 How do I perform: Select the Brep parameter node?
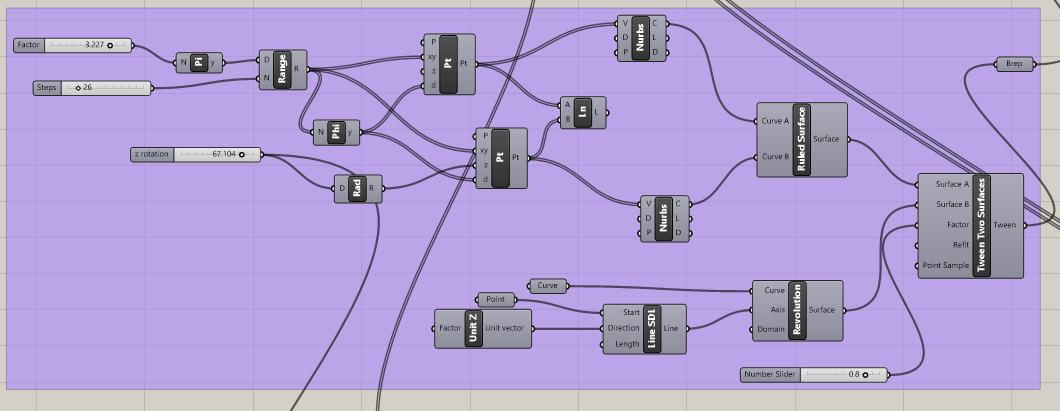tap(1015, 63)
